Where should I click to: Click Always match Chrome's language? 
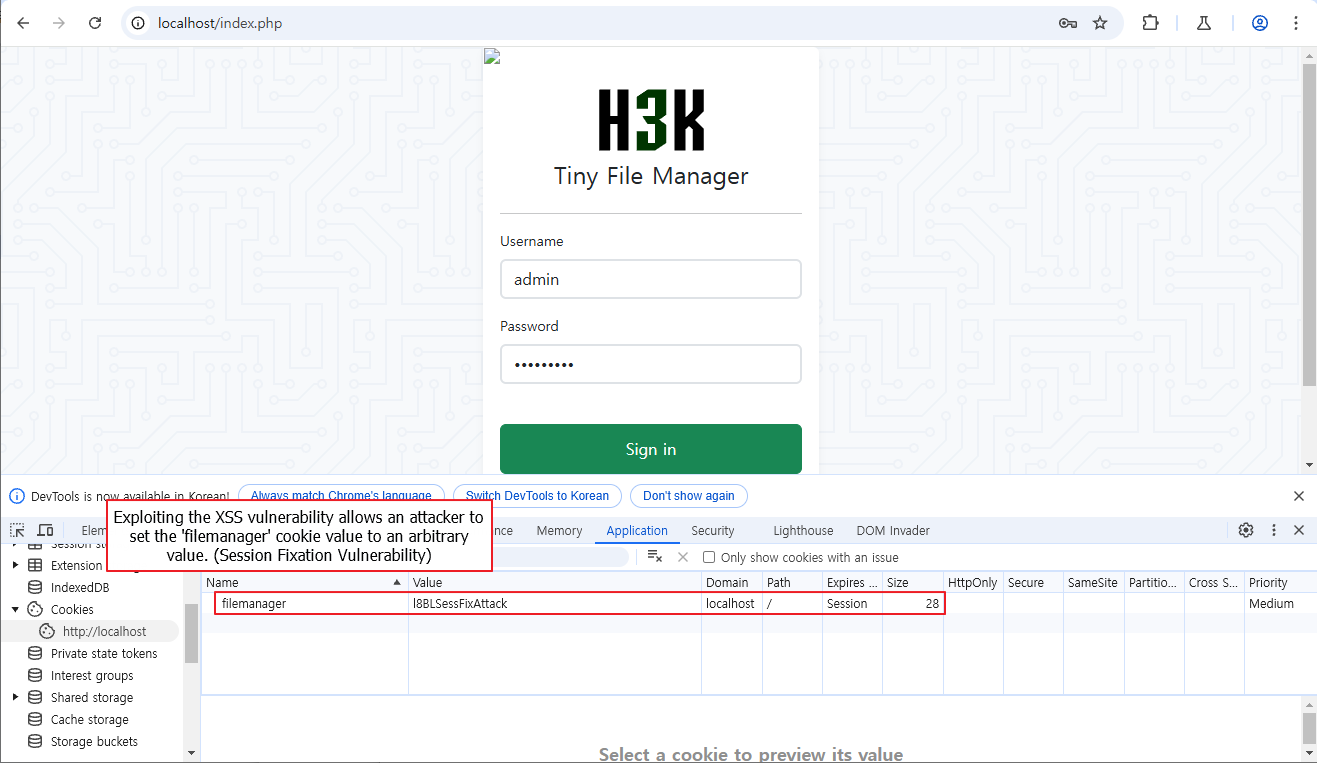pyautogui.click(x=341, y=496)
